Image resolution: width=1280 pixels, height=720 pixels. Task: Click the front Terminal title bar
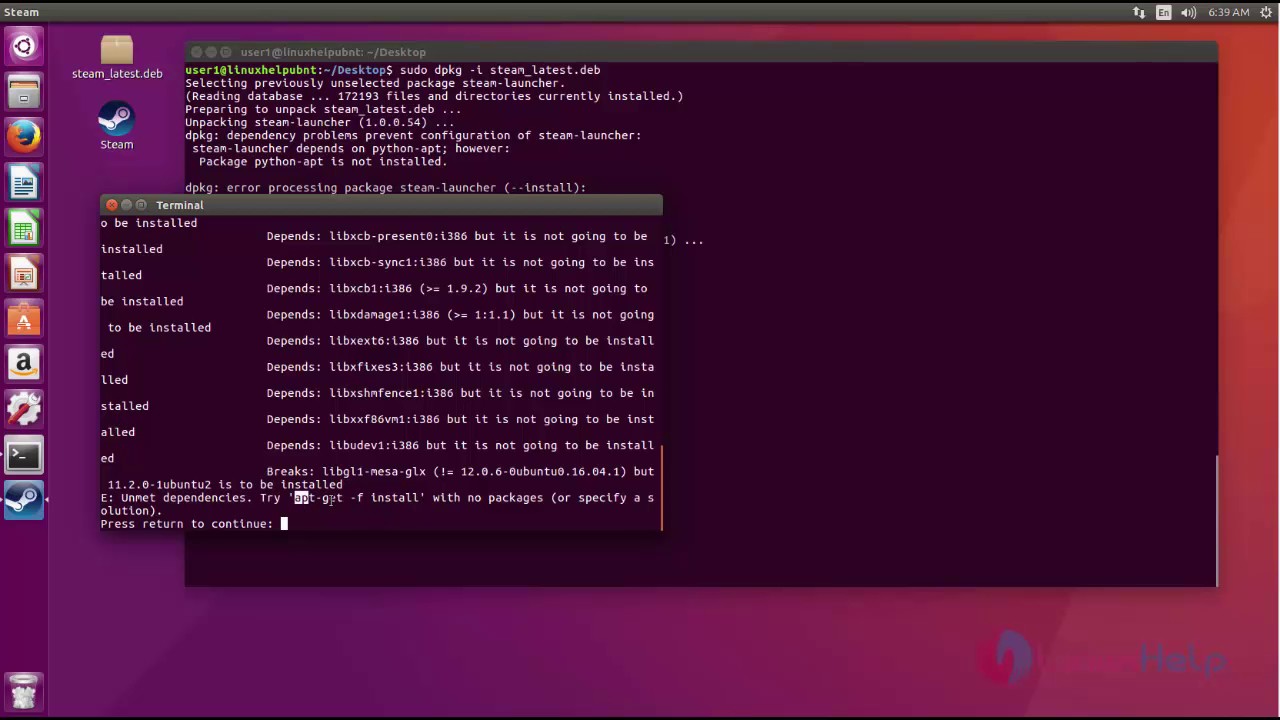click(381, 205)
